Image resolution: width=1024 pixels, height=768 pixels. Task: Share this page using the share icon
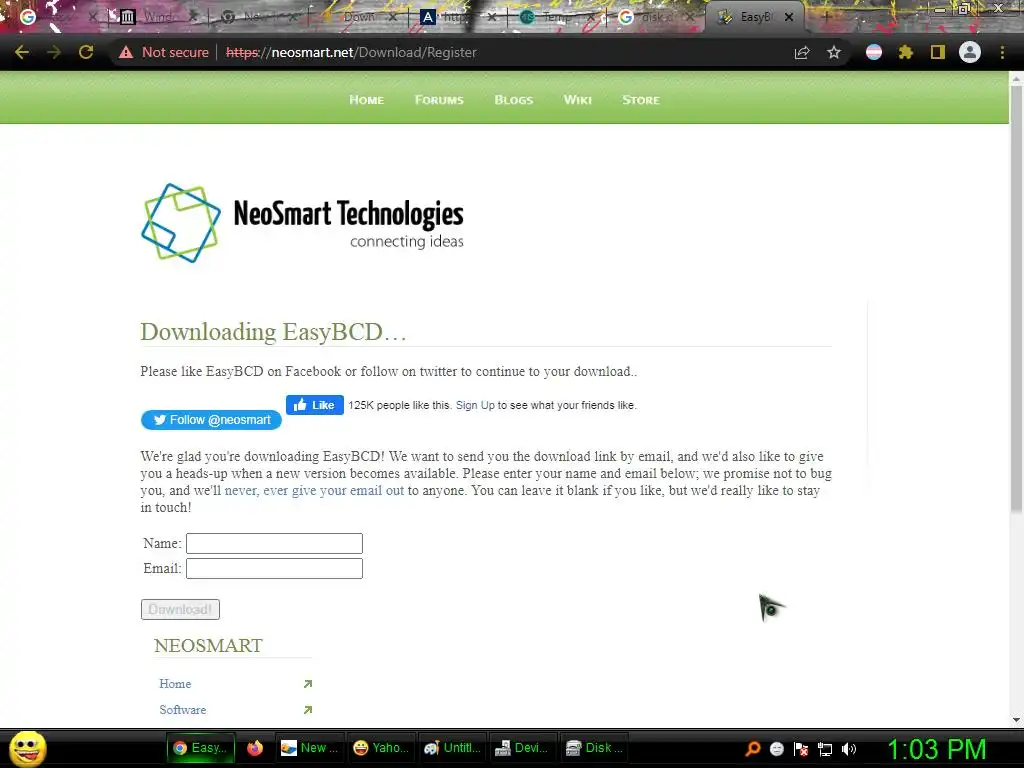[802, 52]
